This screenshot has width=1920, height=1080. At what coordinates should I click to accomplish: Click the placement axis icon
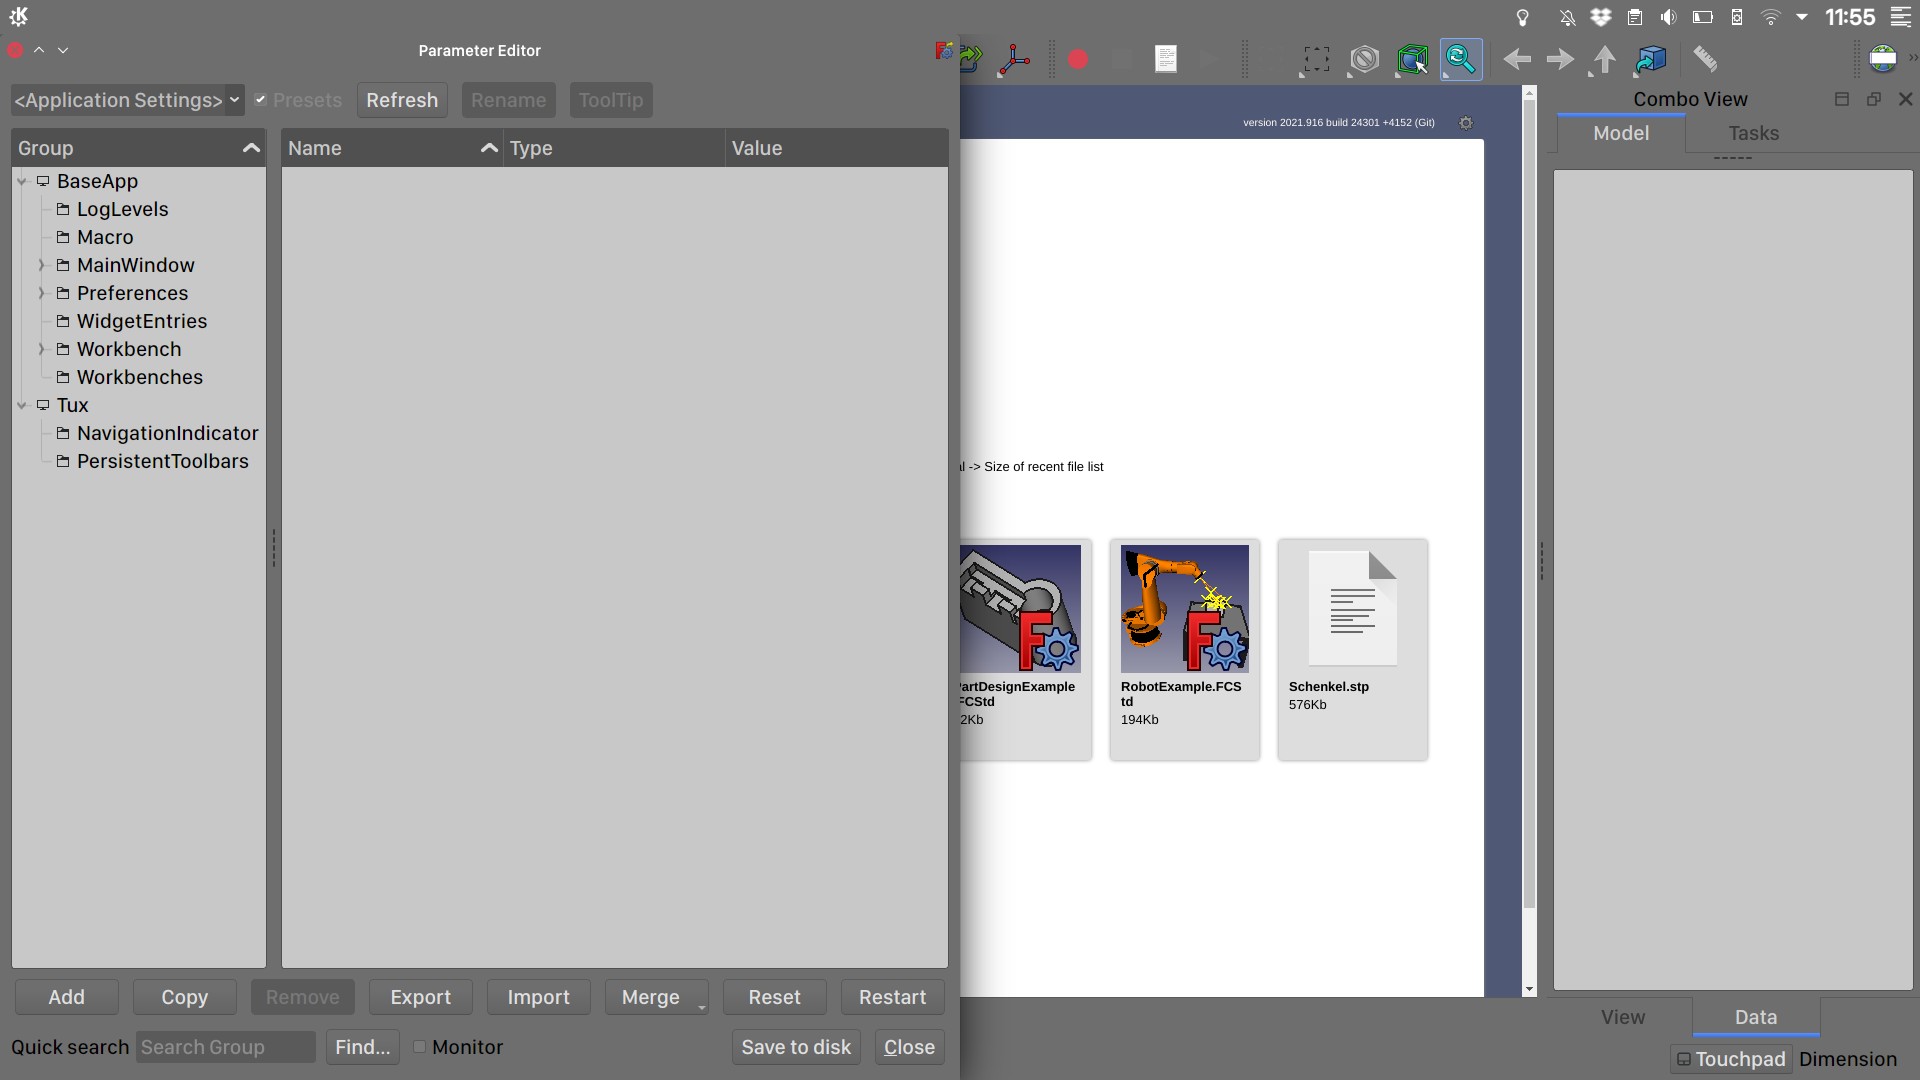coord(1014,60)
